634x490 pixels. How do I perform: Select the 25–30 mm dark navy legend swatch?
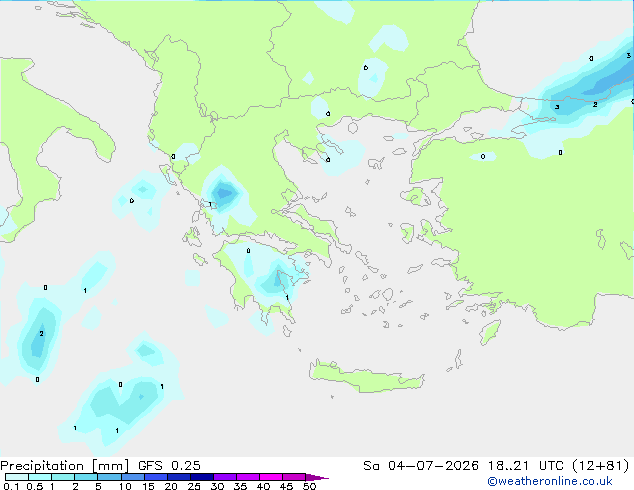(202, 477)
